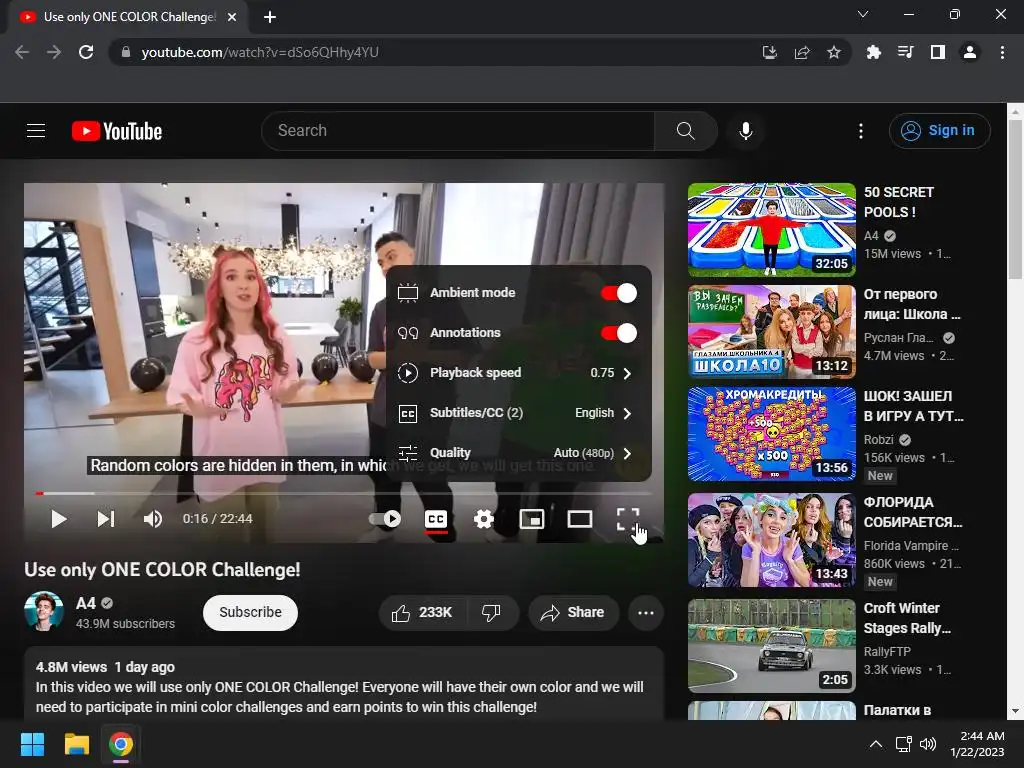Expand playback speed 0.75 chevron
The height and width of the screenshot is (768, 1024).
[x=628, y=374]
